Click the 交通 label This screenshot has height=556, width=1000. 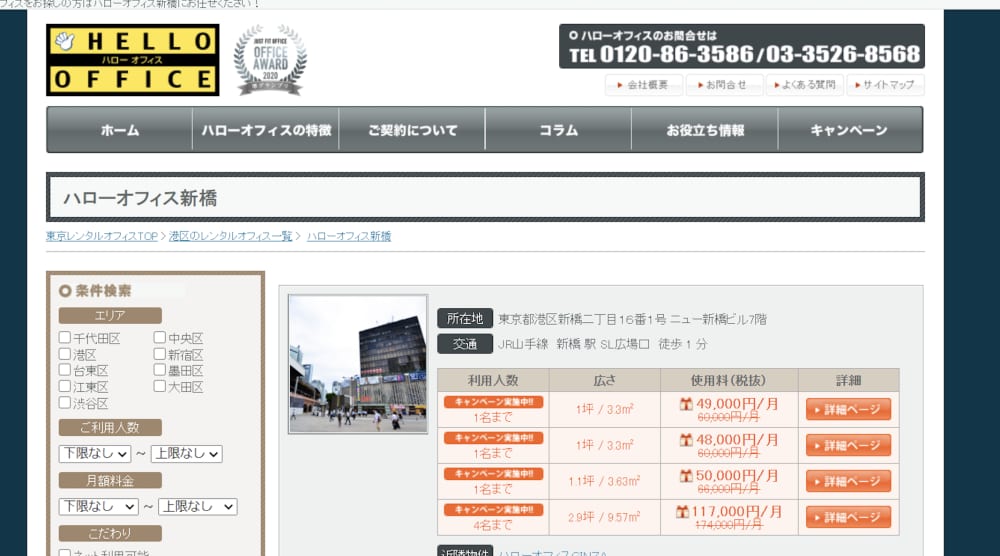465,344
